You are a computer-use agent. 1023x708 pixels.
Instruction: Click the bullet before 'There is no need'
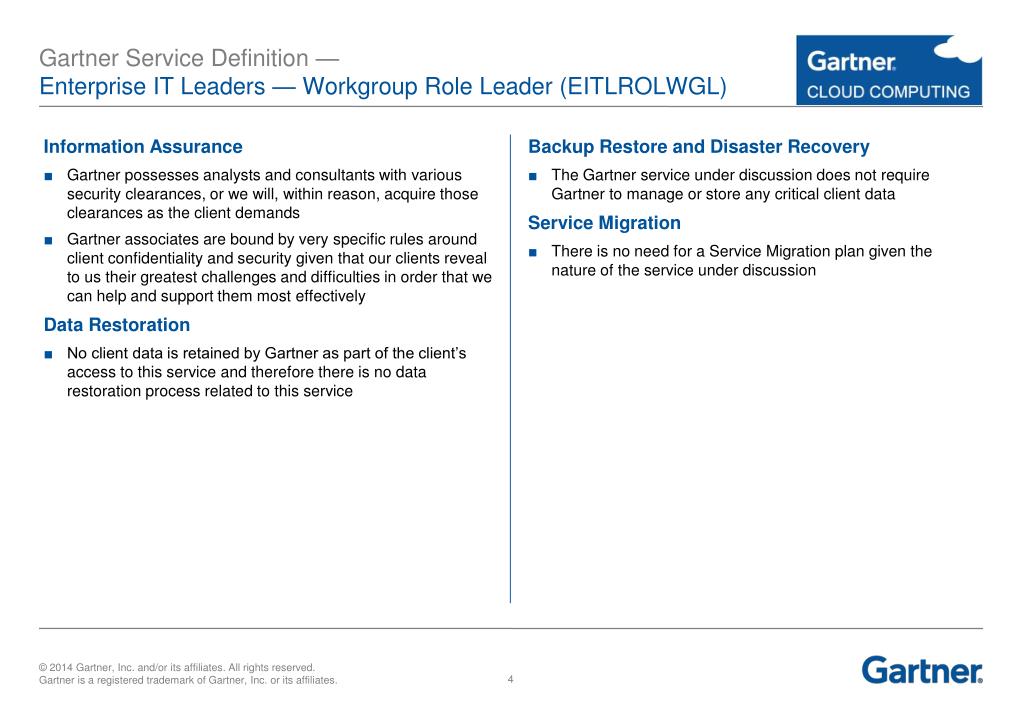[x=533, y=253]
